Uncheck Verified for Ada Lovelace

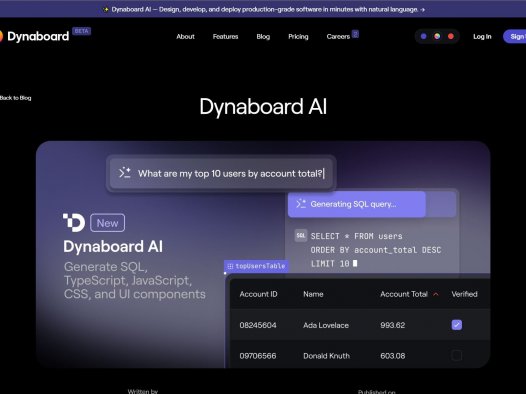click(457, 325)
